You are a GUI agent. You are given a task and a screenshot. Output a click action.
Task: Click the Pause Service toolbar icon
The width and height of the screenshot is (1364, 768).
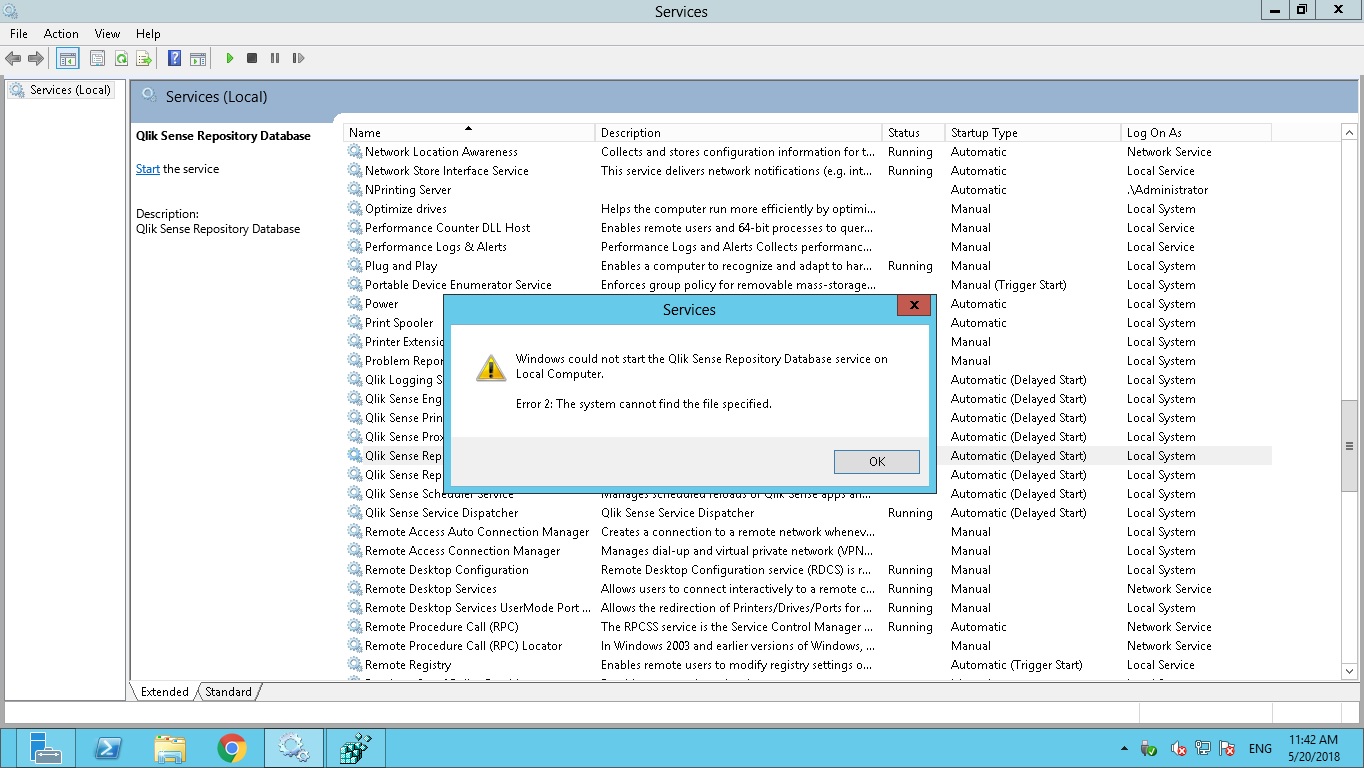[x=275, y=59]
